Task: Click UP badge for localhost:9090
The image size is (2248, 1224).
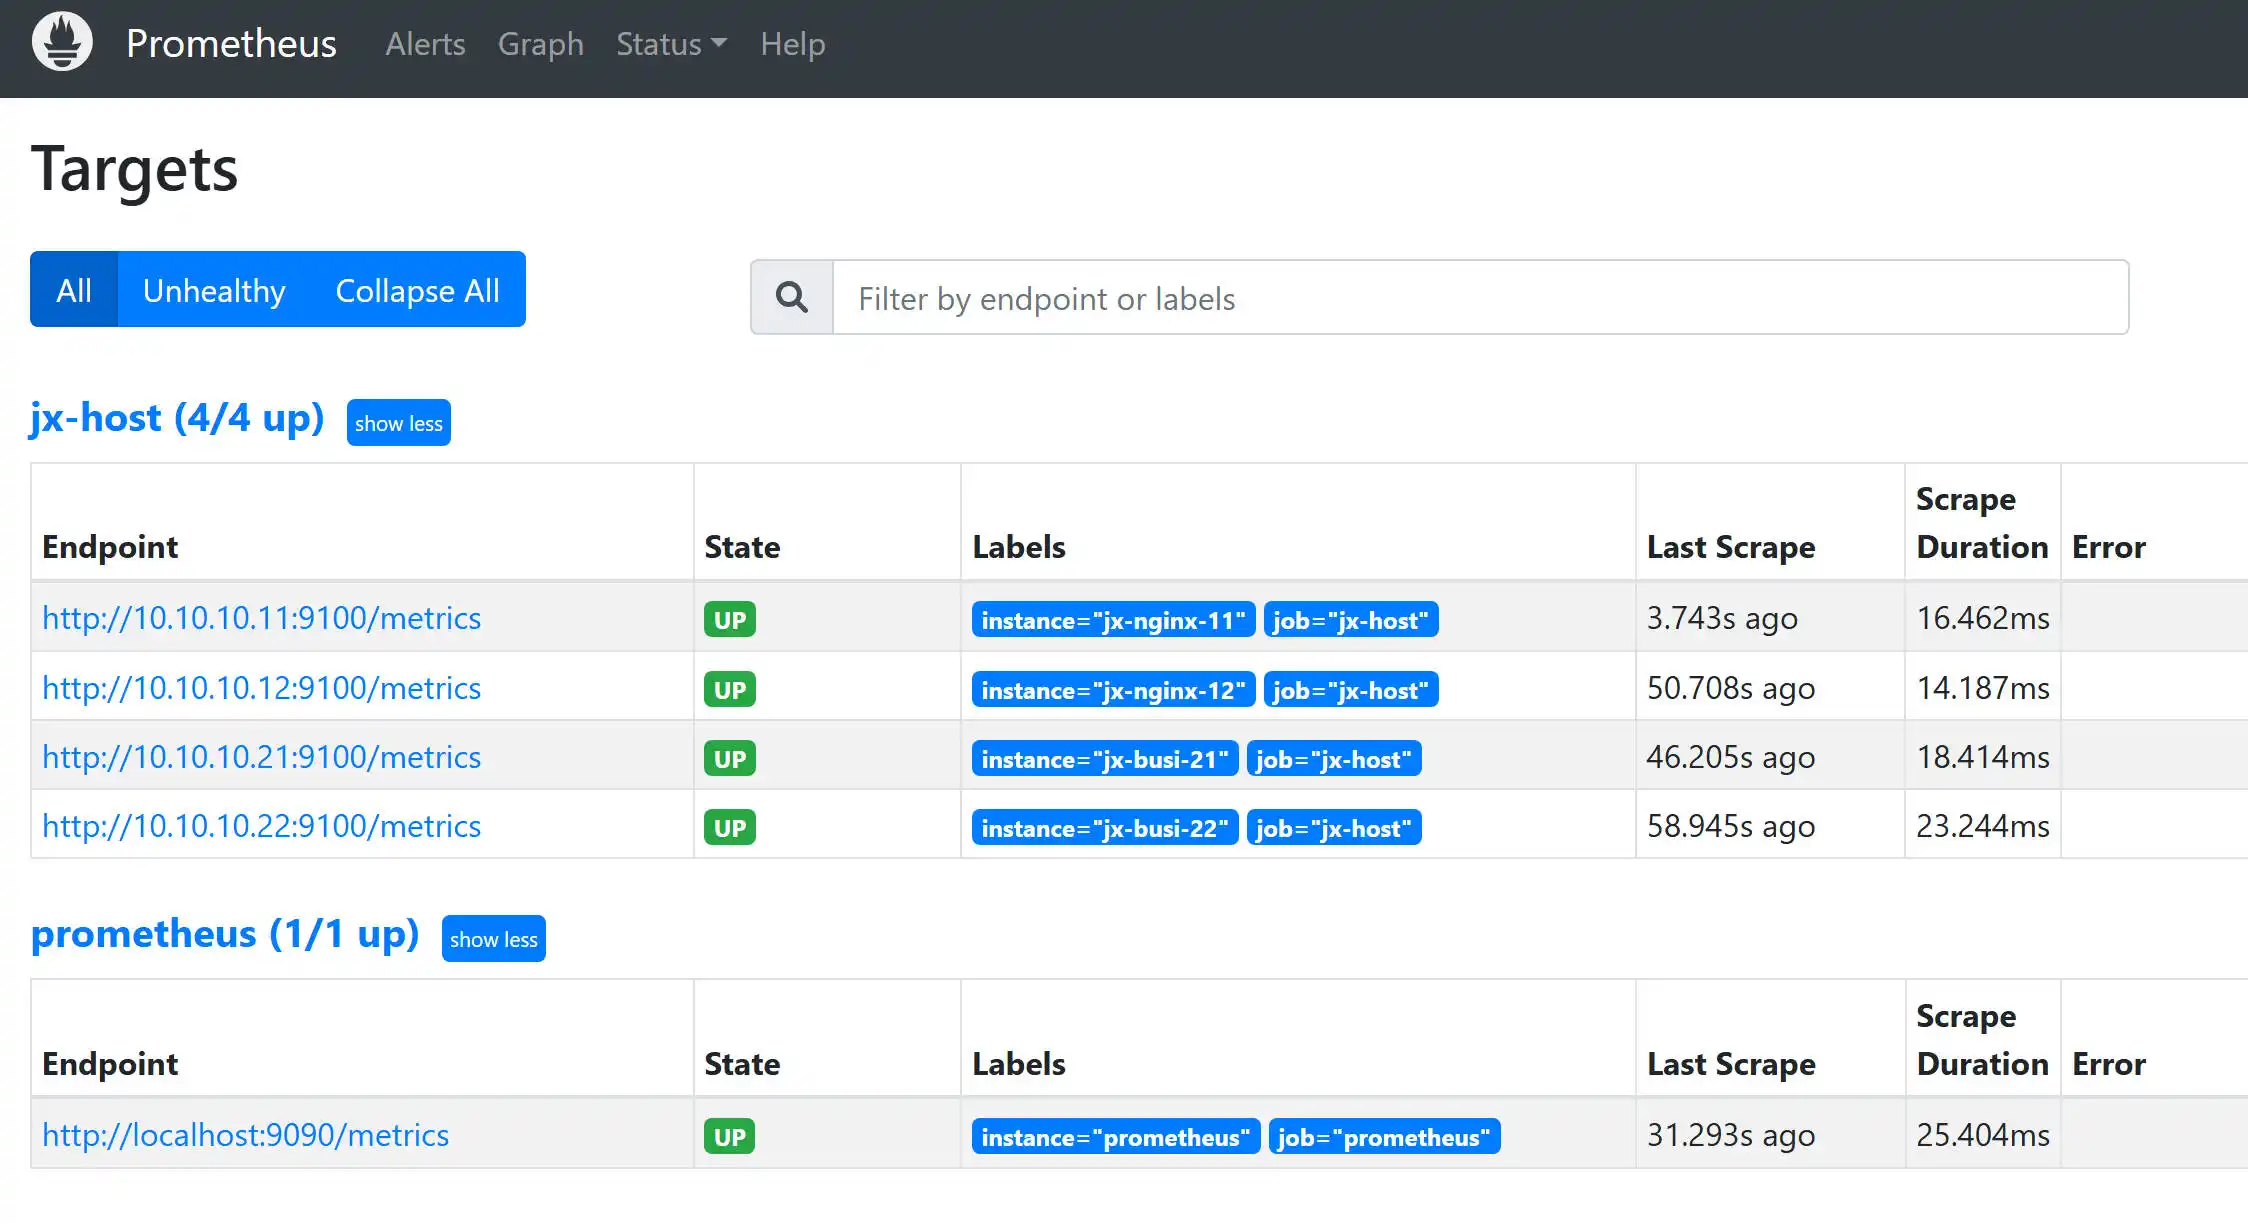Action: pos(730,1136)
